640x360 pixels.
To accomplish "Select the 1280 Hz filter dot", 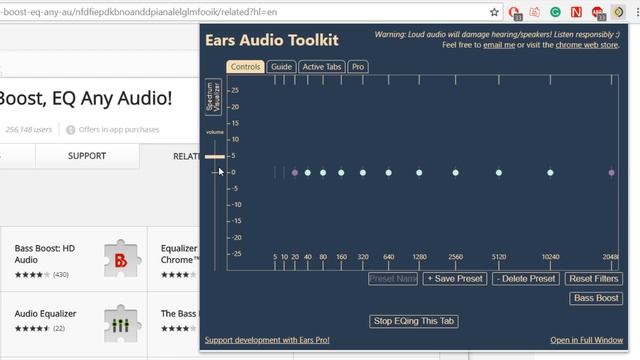I will pos(419,173).
